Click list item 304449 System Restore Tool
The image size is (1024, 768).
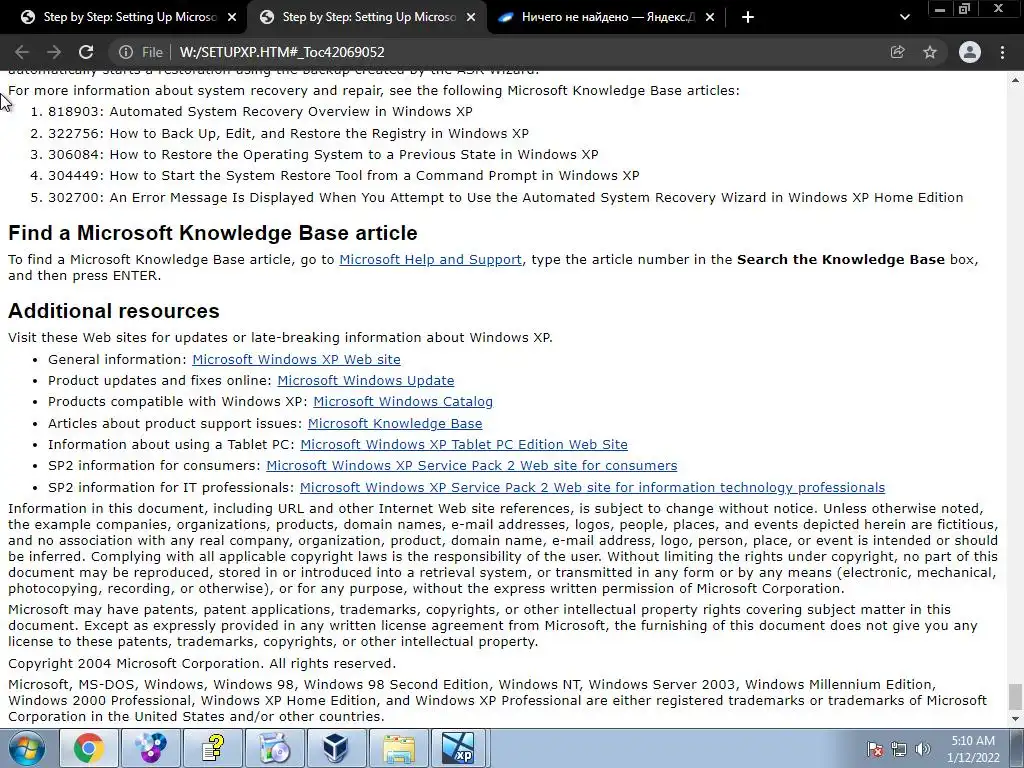(344, 175)
